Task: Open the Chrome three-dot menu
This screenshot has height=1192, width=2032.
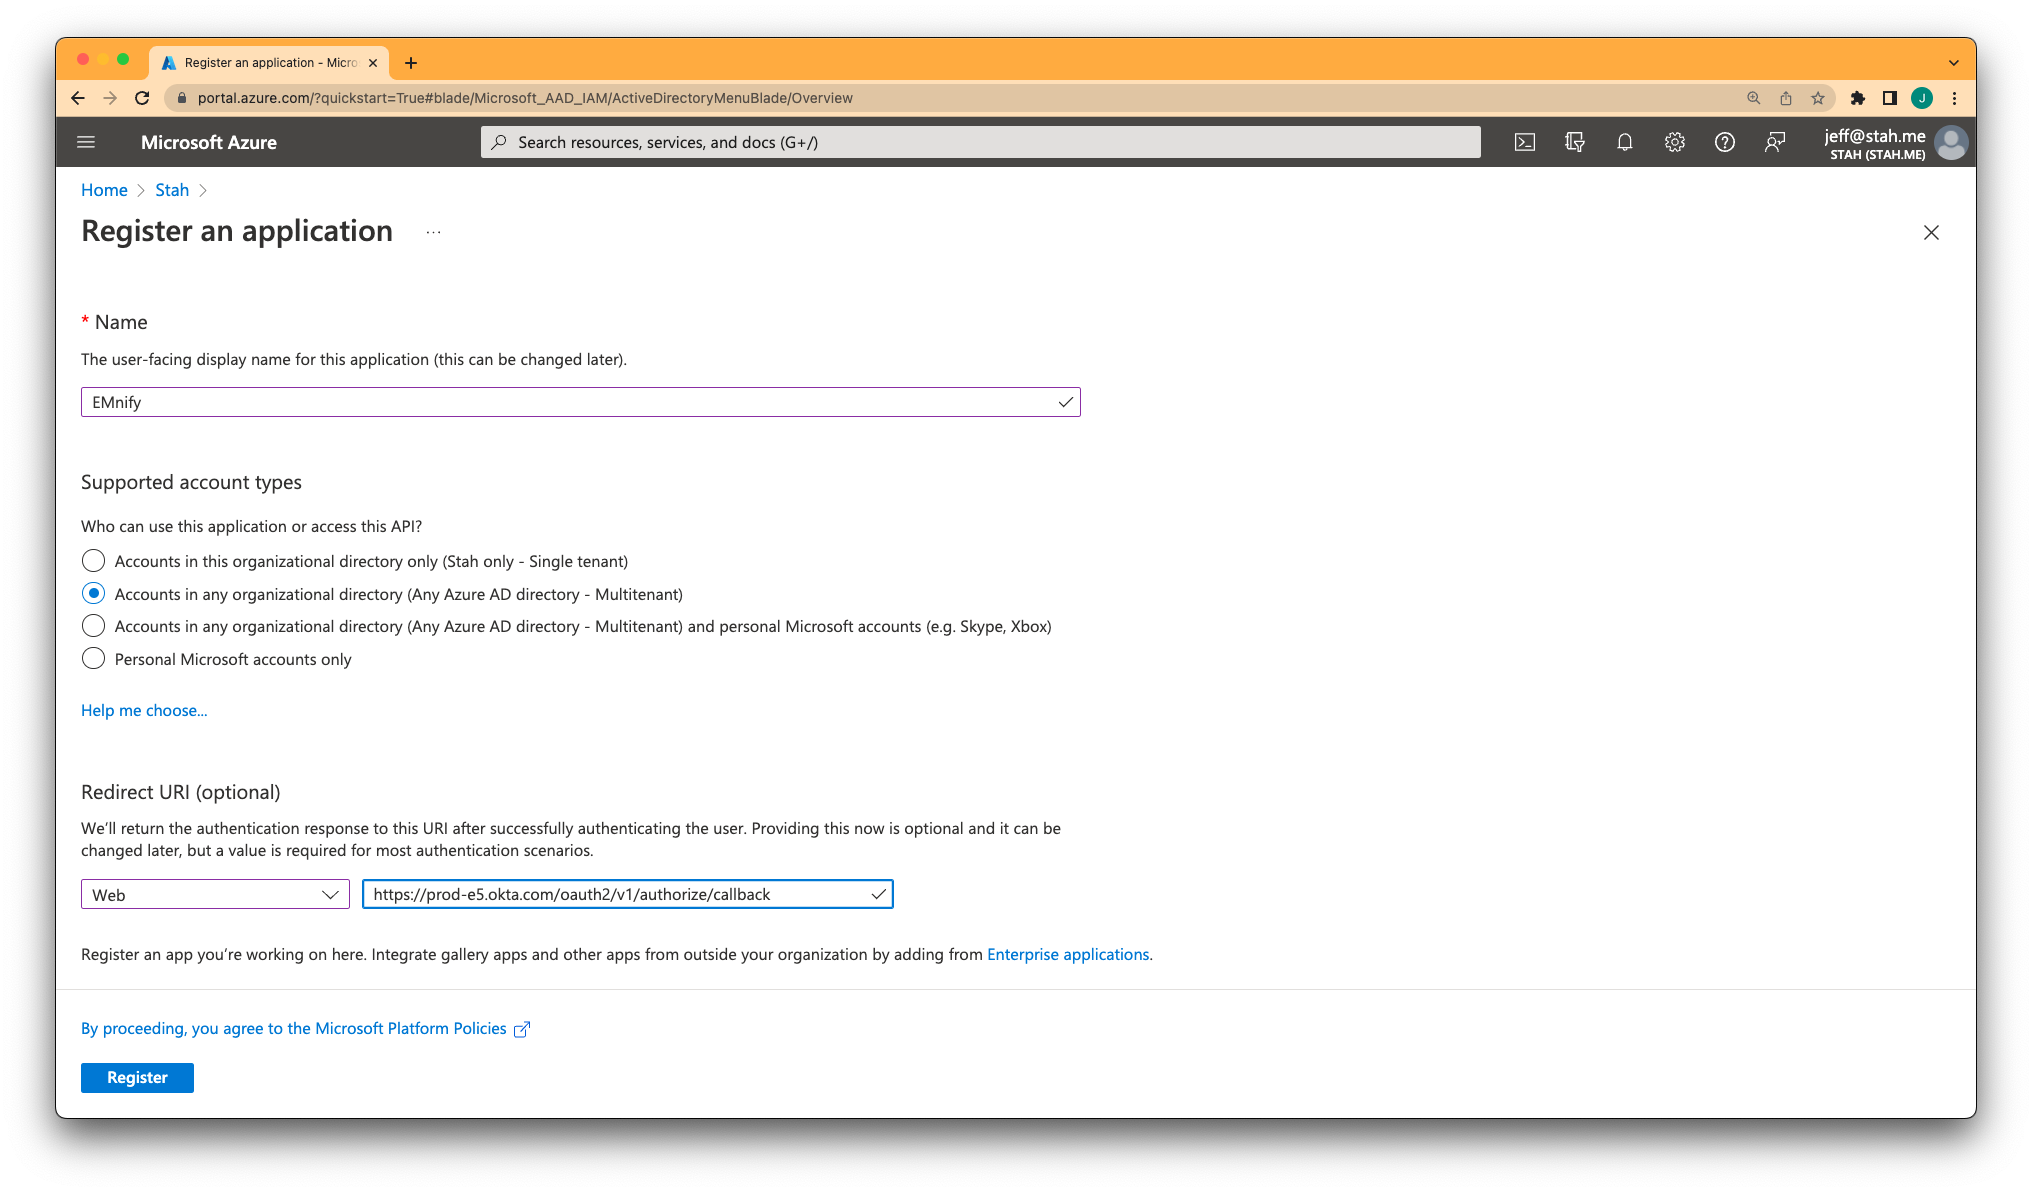Action: coord(1954,98)
